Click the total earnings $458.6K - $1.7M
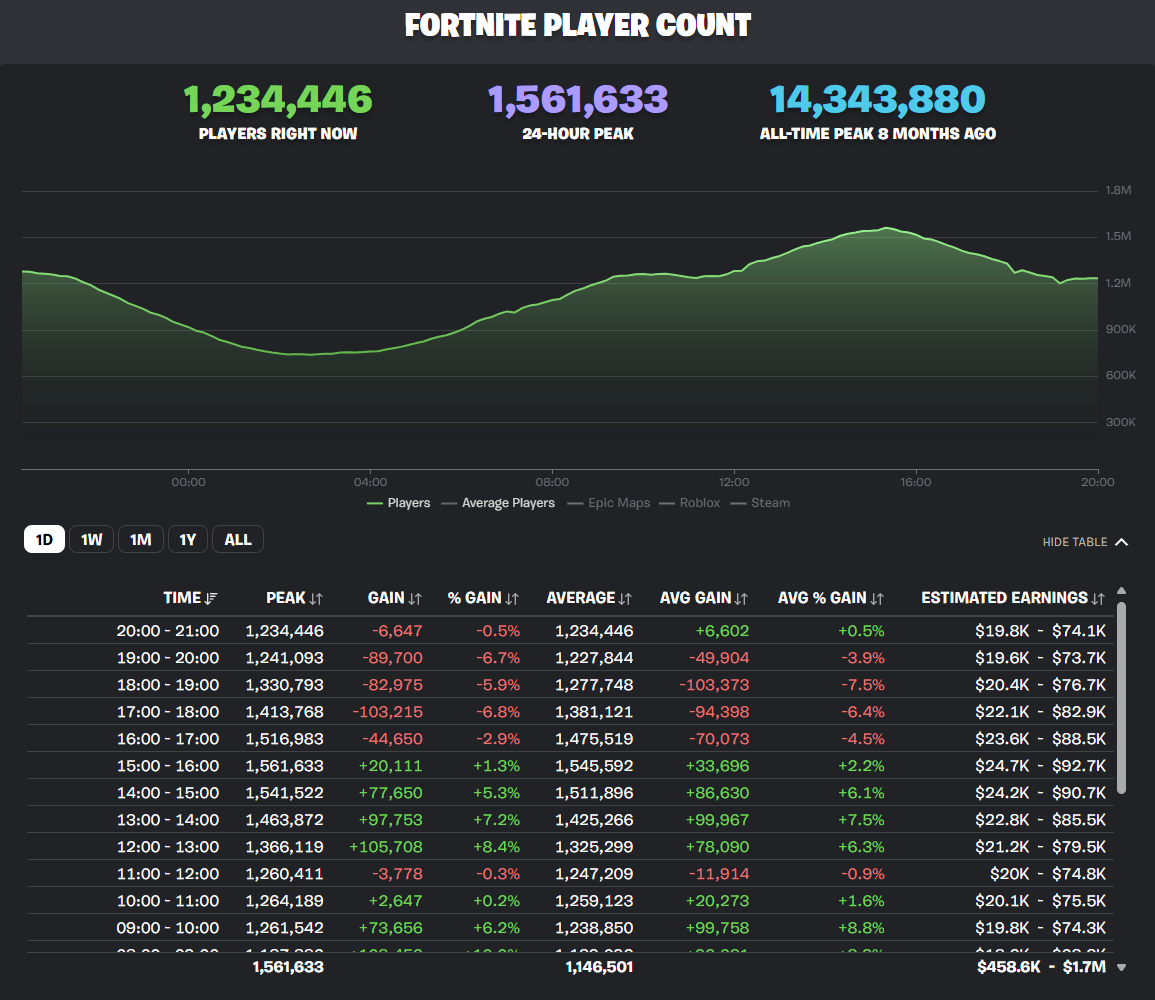 point(1042,968)
